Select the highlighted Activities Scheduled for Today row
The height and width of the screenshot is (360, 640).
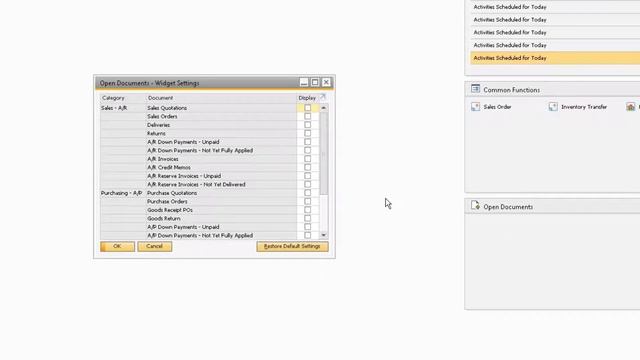[555, 58]
